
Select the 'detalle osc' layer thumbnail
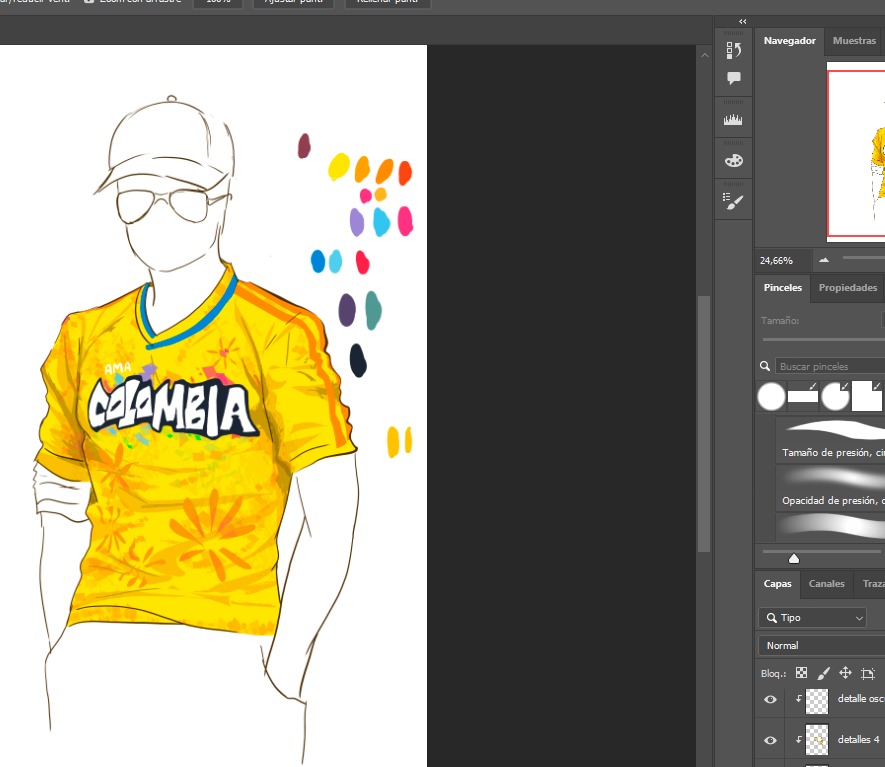817,700
